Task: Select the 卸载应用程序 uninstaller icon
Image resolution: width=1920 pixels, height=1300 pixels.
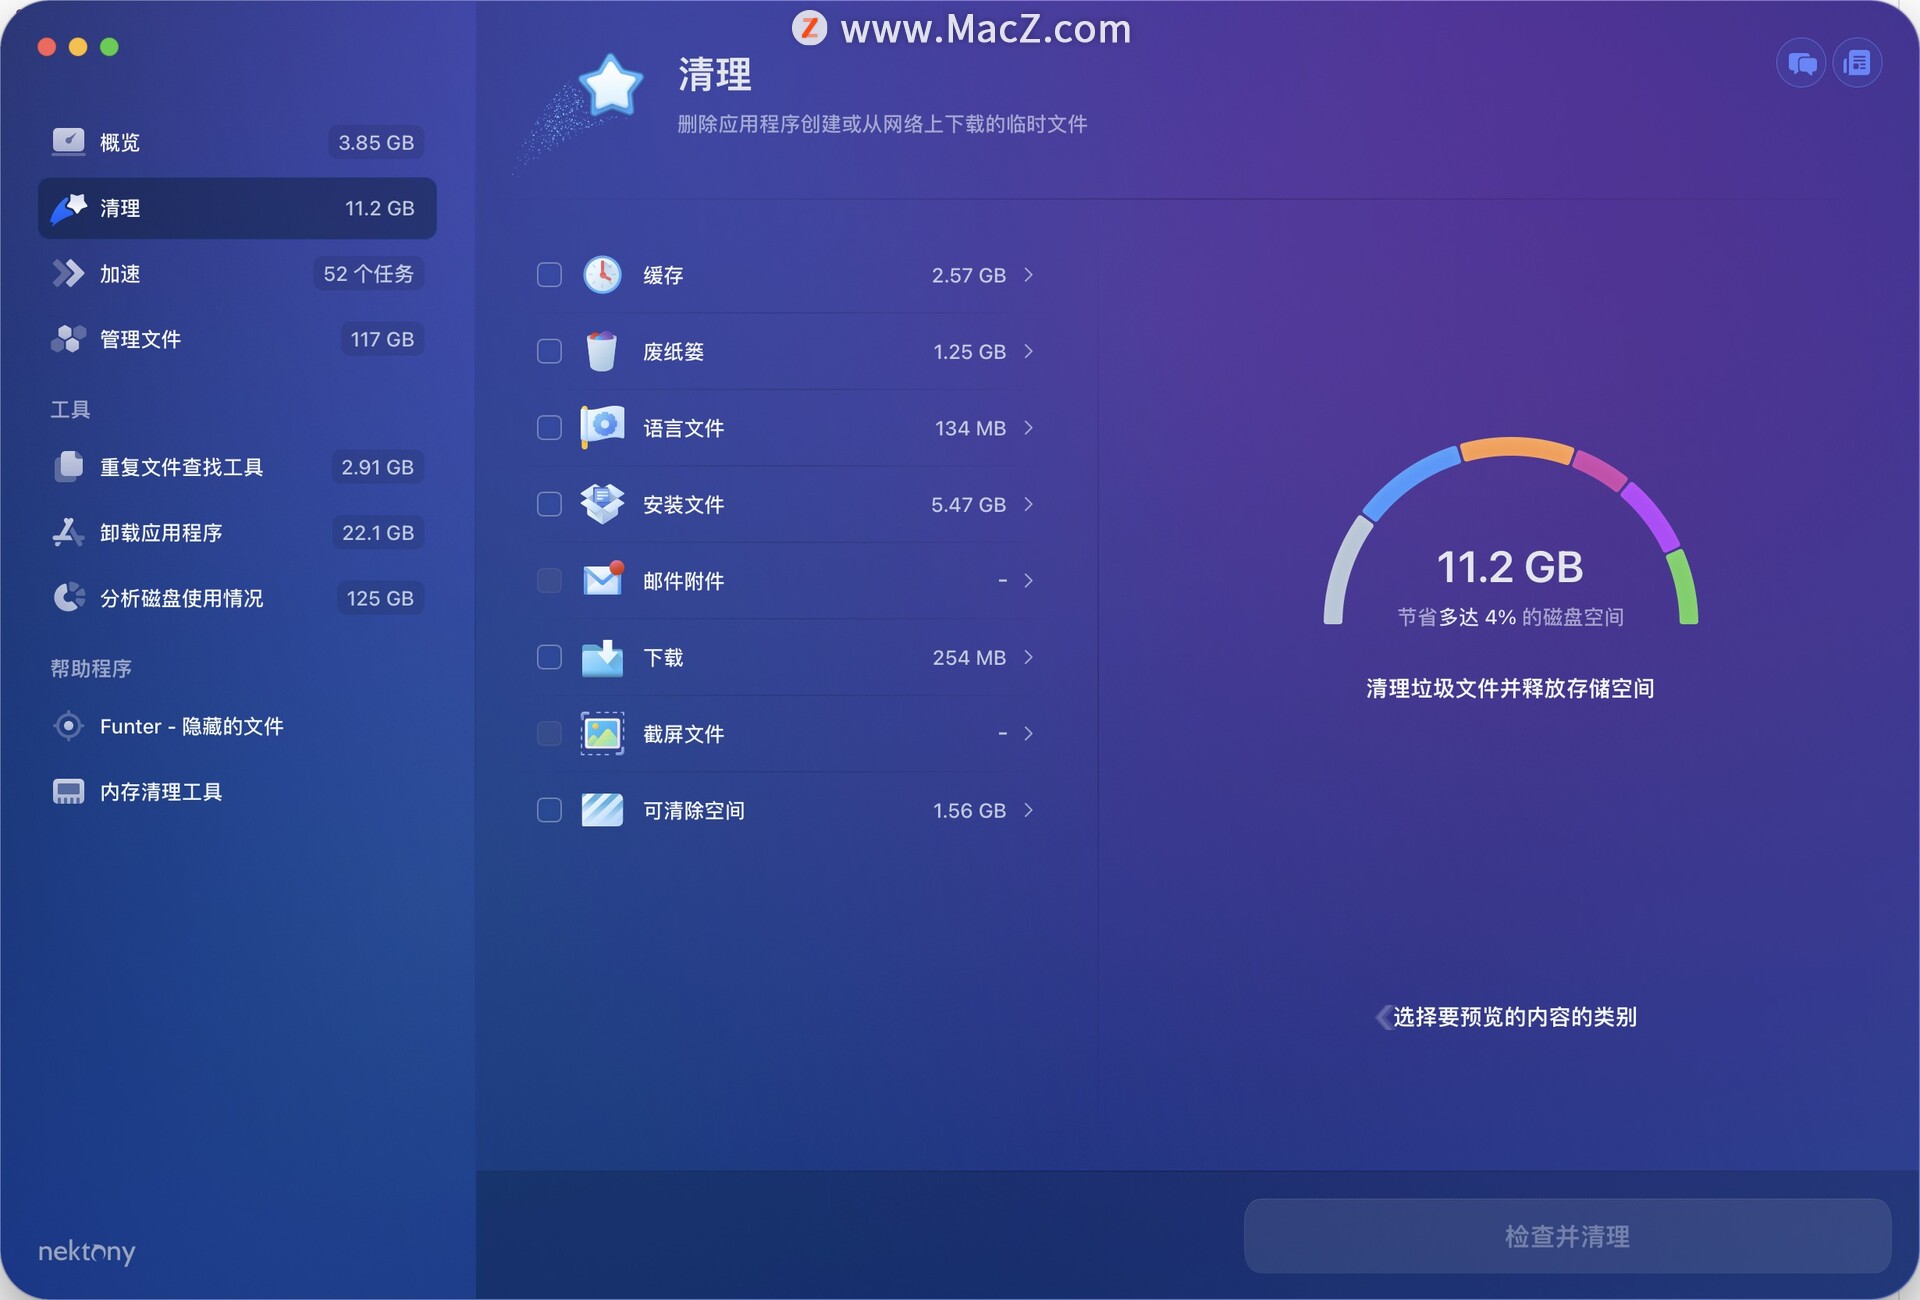Action: click(x=68, y=532)
